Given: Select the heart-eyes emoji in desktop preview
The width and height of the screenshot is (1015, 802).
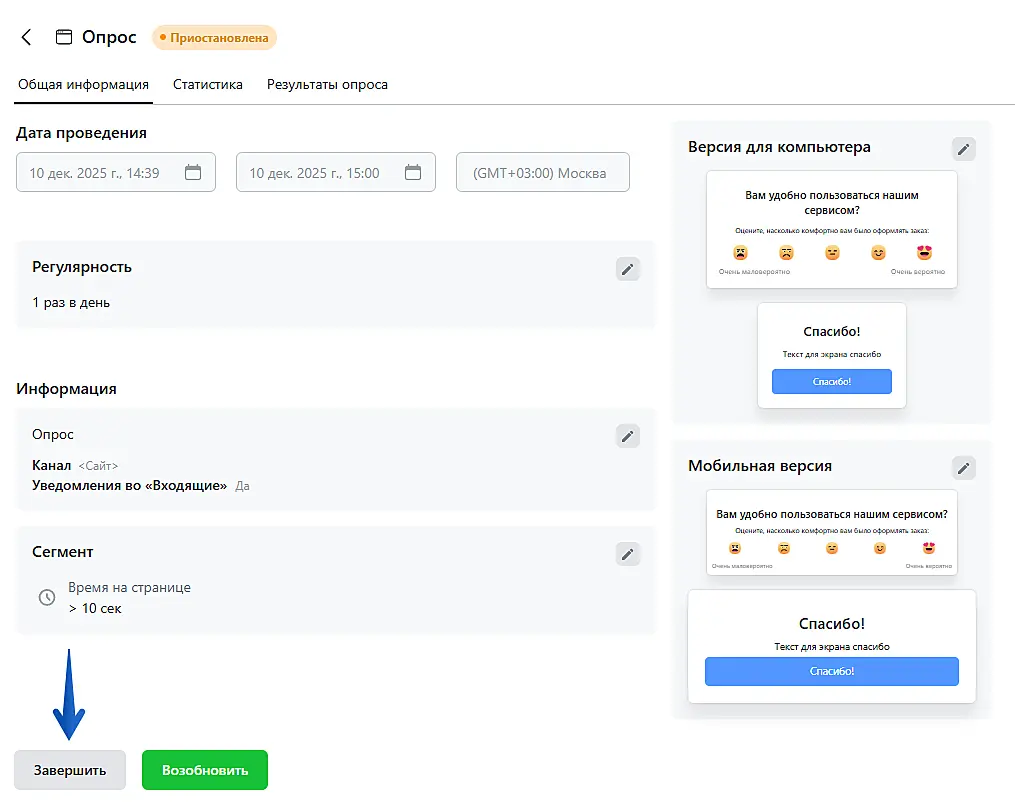Looking at the screenshot, I should (924, 253).
